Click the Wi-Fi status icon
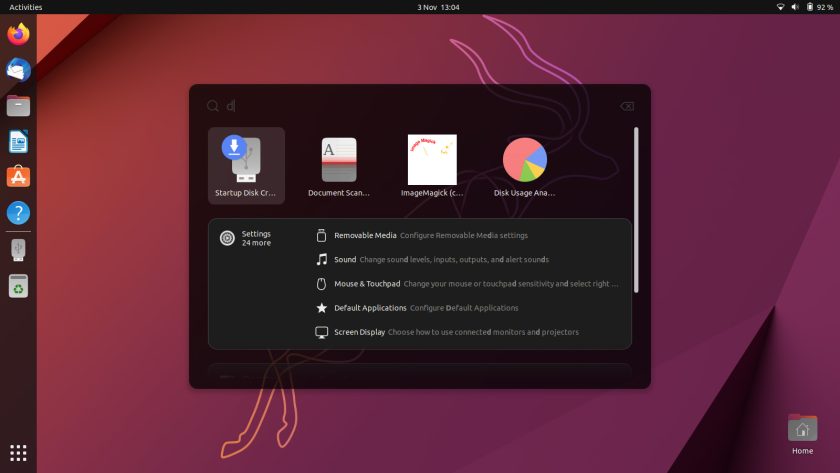 click(x=781, y=7)
